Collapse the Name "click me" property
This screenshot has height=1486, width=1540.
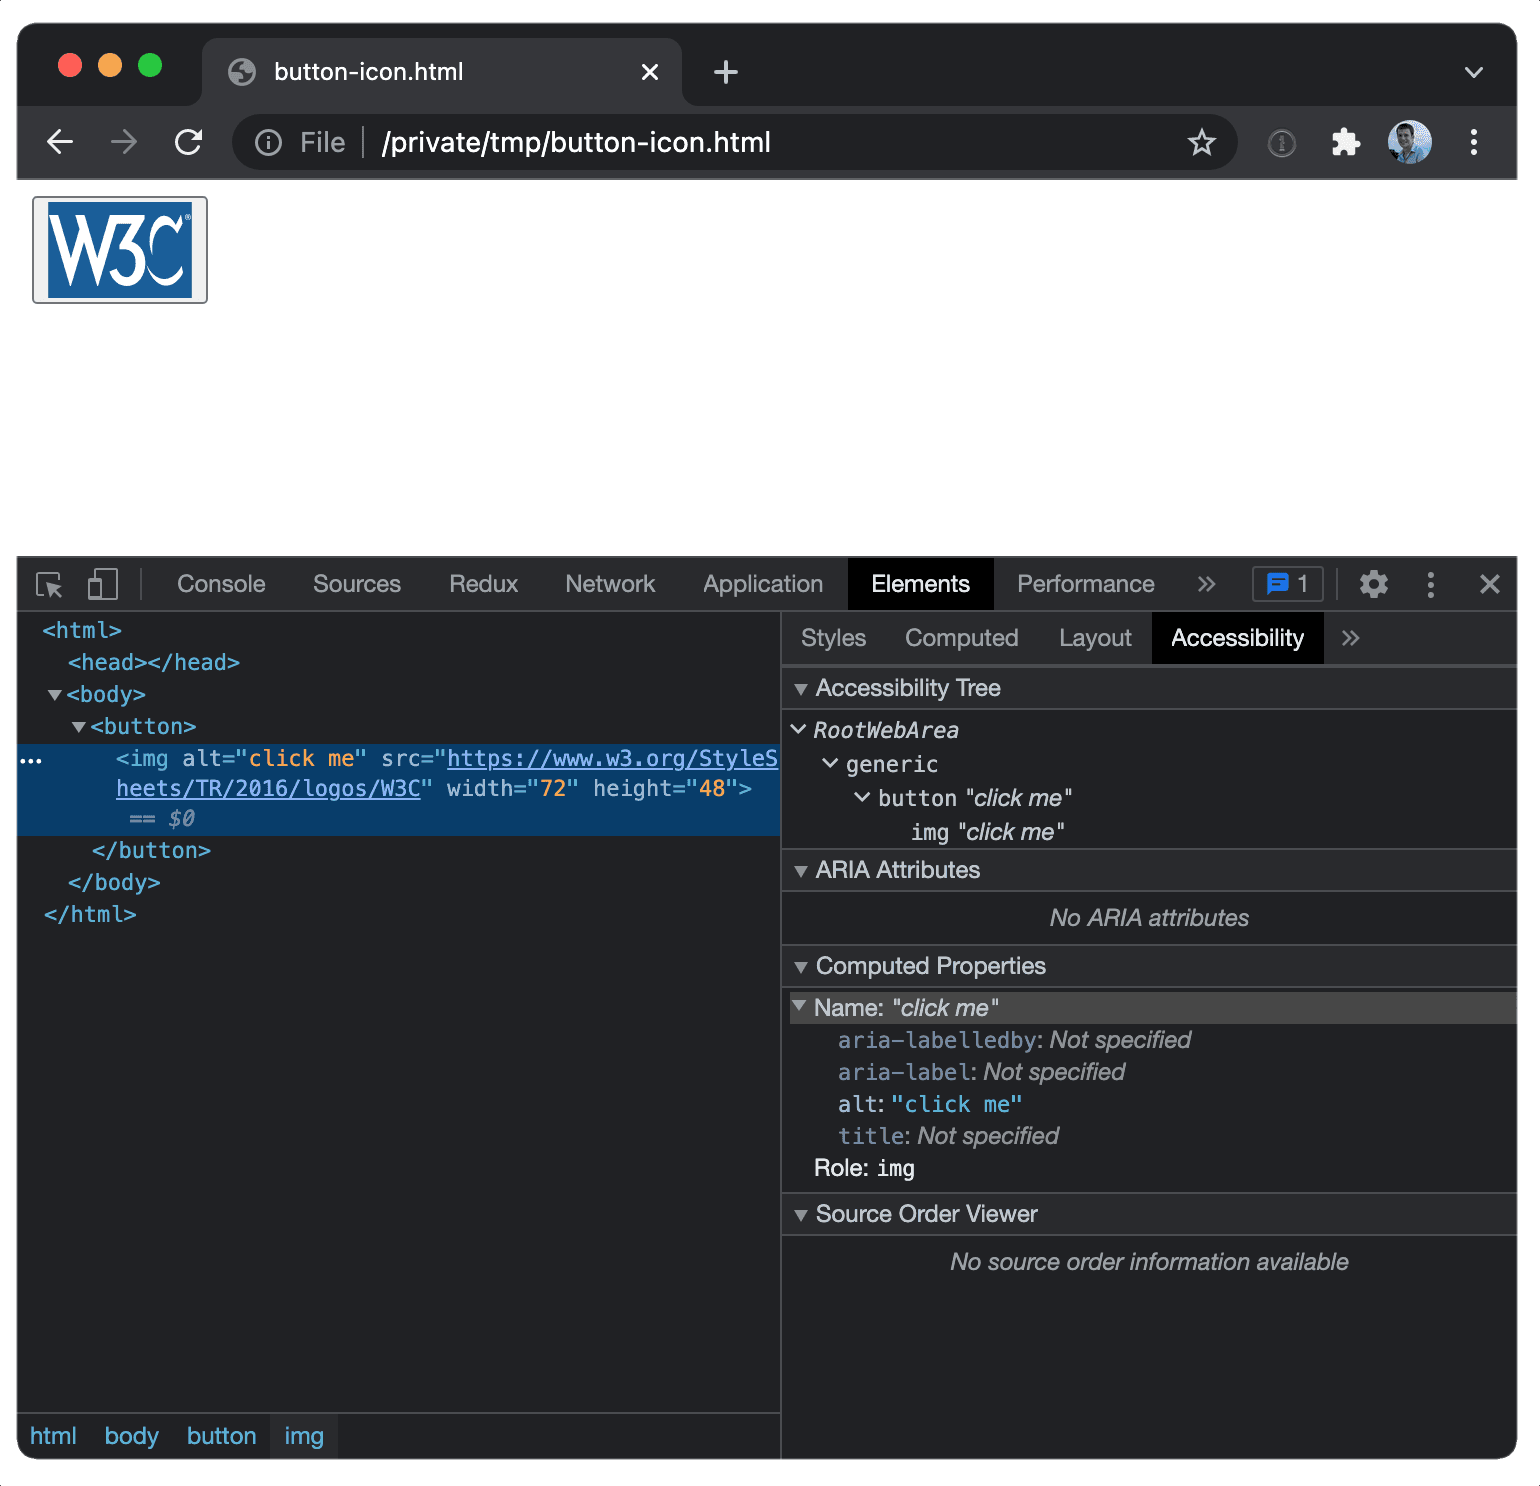[799, 1007]
